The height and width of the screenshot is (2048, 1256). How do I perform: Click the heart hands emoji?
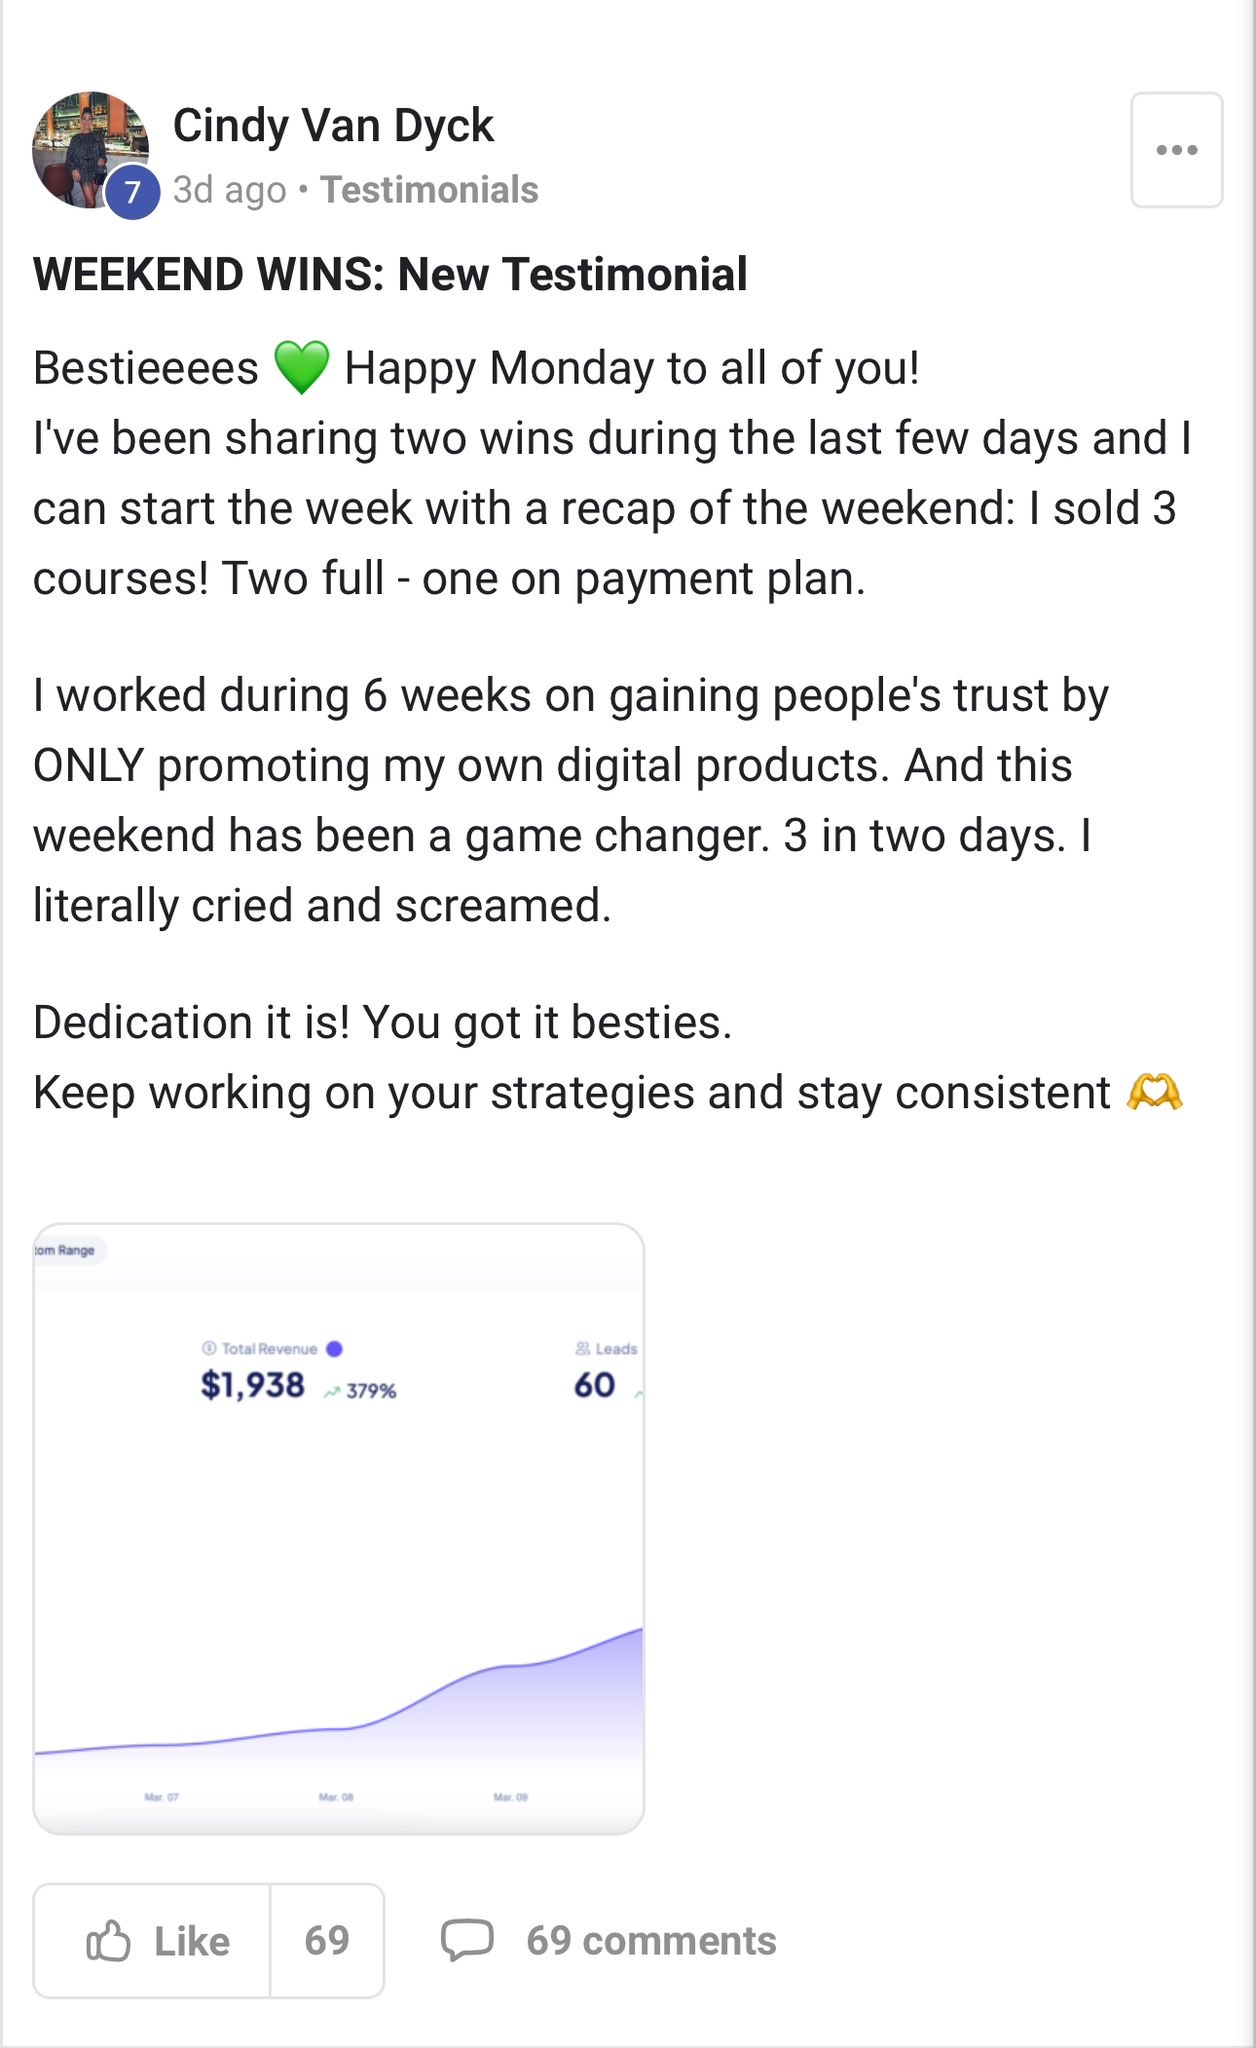tap(1154, 1092)
